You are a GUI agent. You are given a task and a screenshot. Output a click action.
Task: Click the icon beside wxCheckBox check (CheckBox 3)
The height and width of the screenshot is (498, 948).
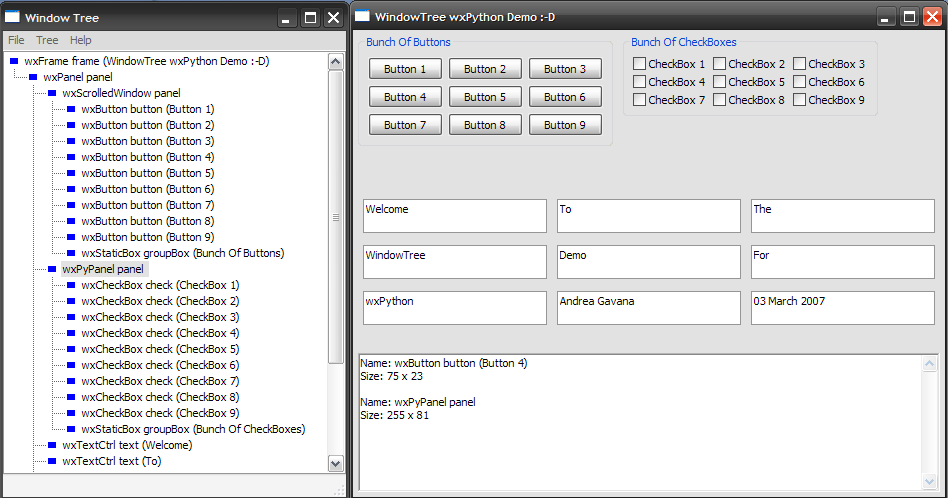click(71, 317)
